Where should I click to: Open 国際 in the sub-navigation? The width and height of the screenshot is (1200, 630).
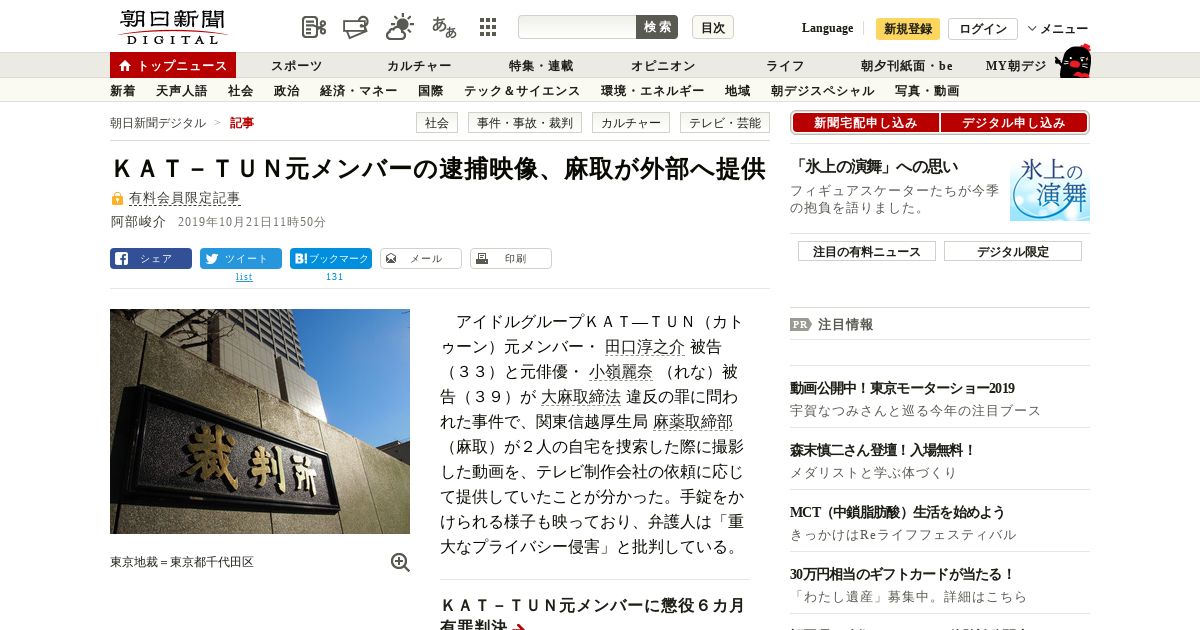pos(430,91)
